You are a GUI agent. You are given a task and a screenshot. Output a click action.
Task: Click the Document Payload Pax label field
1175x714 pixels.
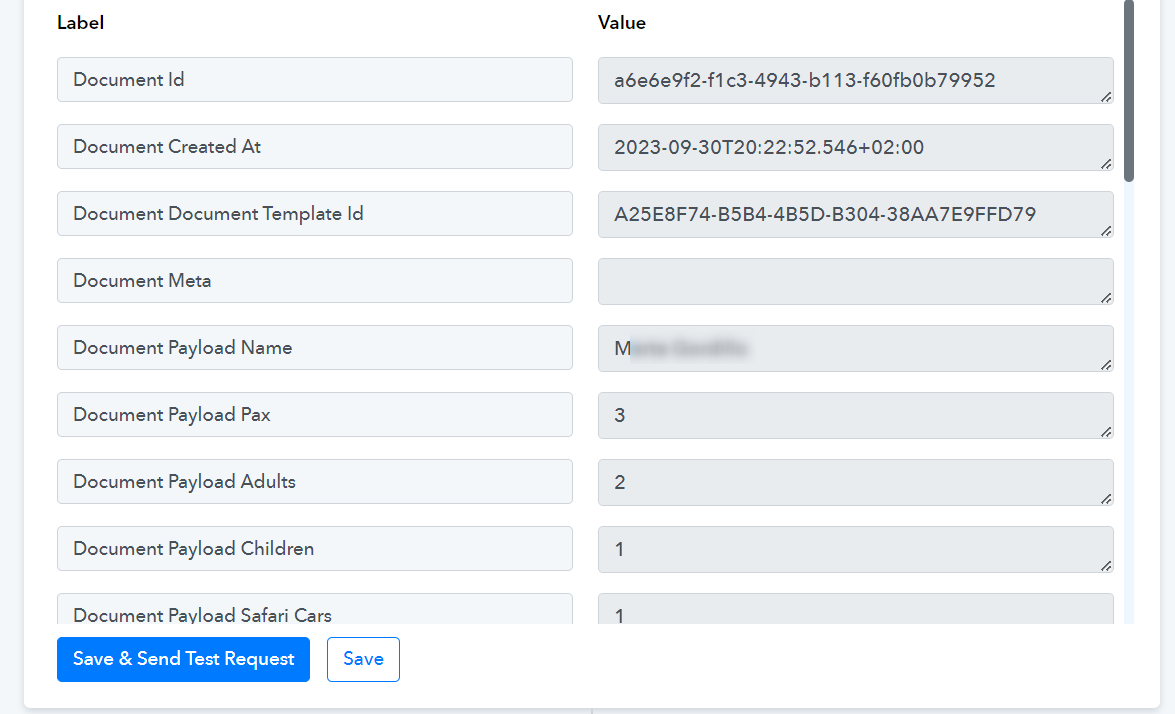pyautogui.click(x=315, y=414)
